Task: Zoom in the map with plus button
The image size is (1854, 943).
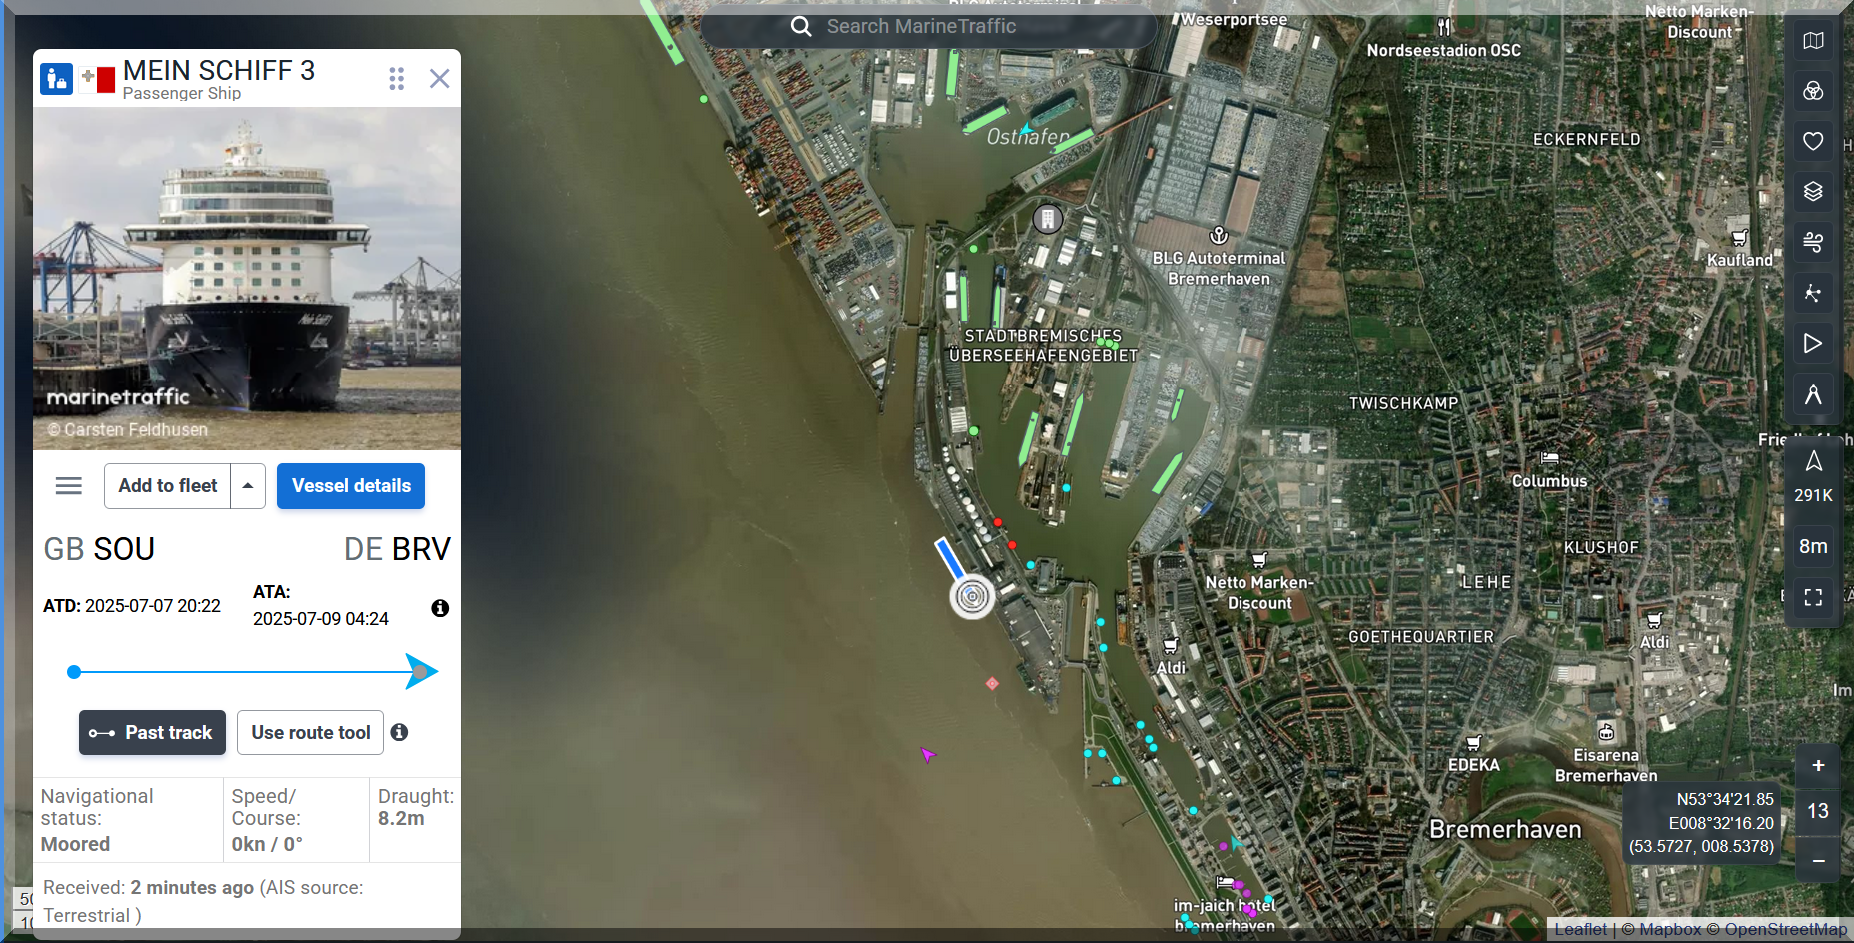Action: click(1817, 766)
